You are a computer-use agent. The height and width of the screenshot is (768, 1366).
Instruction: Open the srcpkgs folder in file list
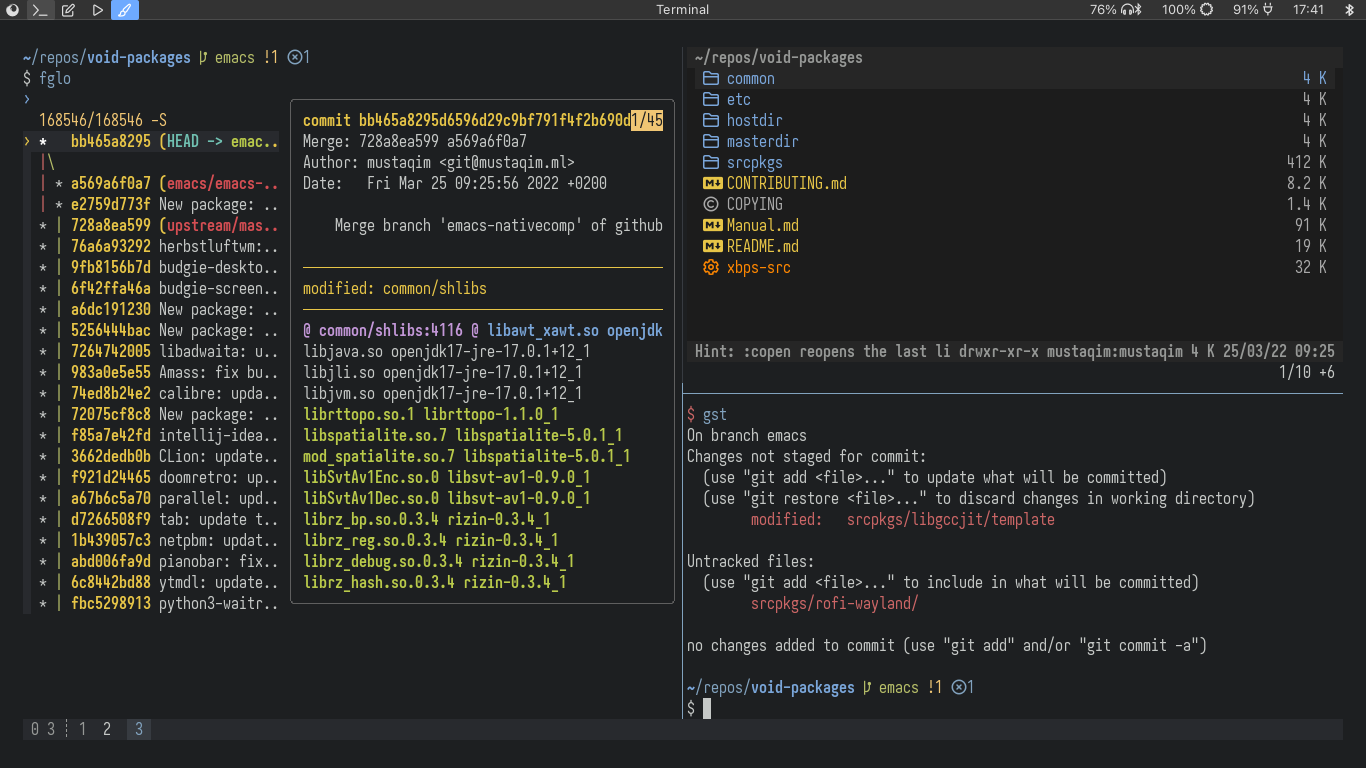point(754,162)
